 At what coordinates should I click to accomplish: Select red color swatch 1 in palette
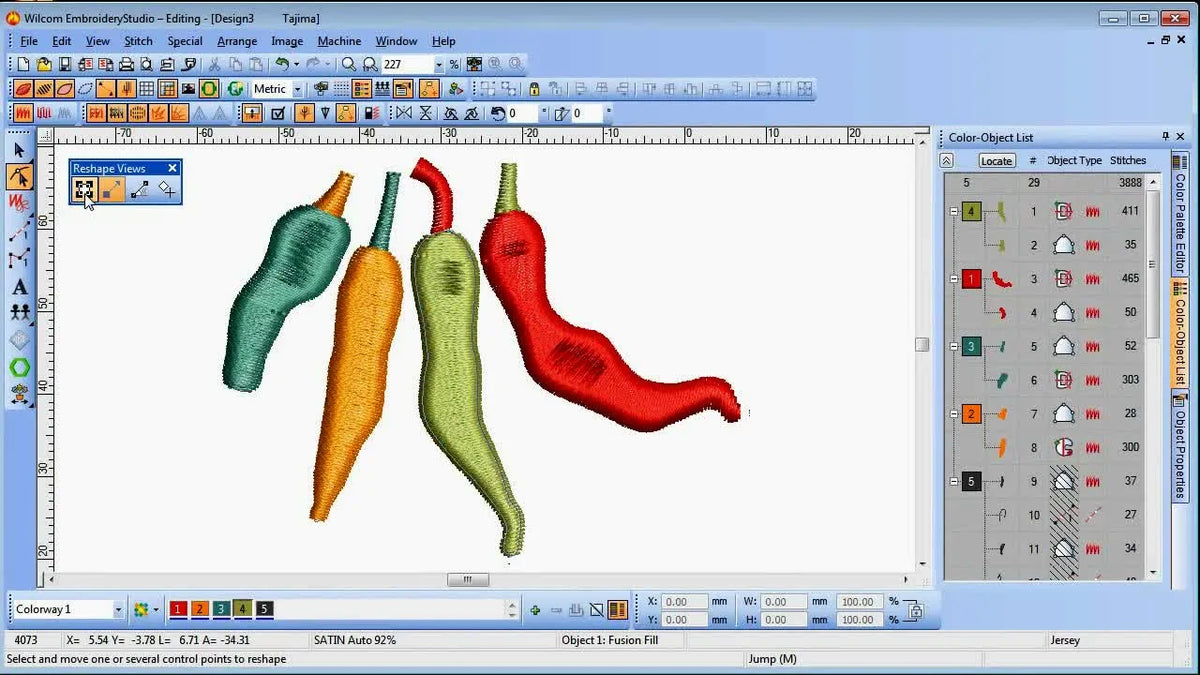coord(177,609)
